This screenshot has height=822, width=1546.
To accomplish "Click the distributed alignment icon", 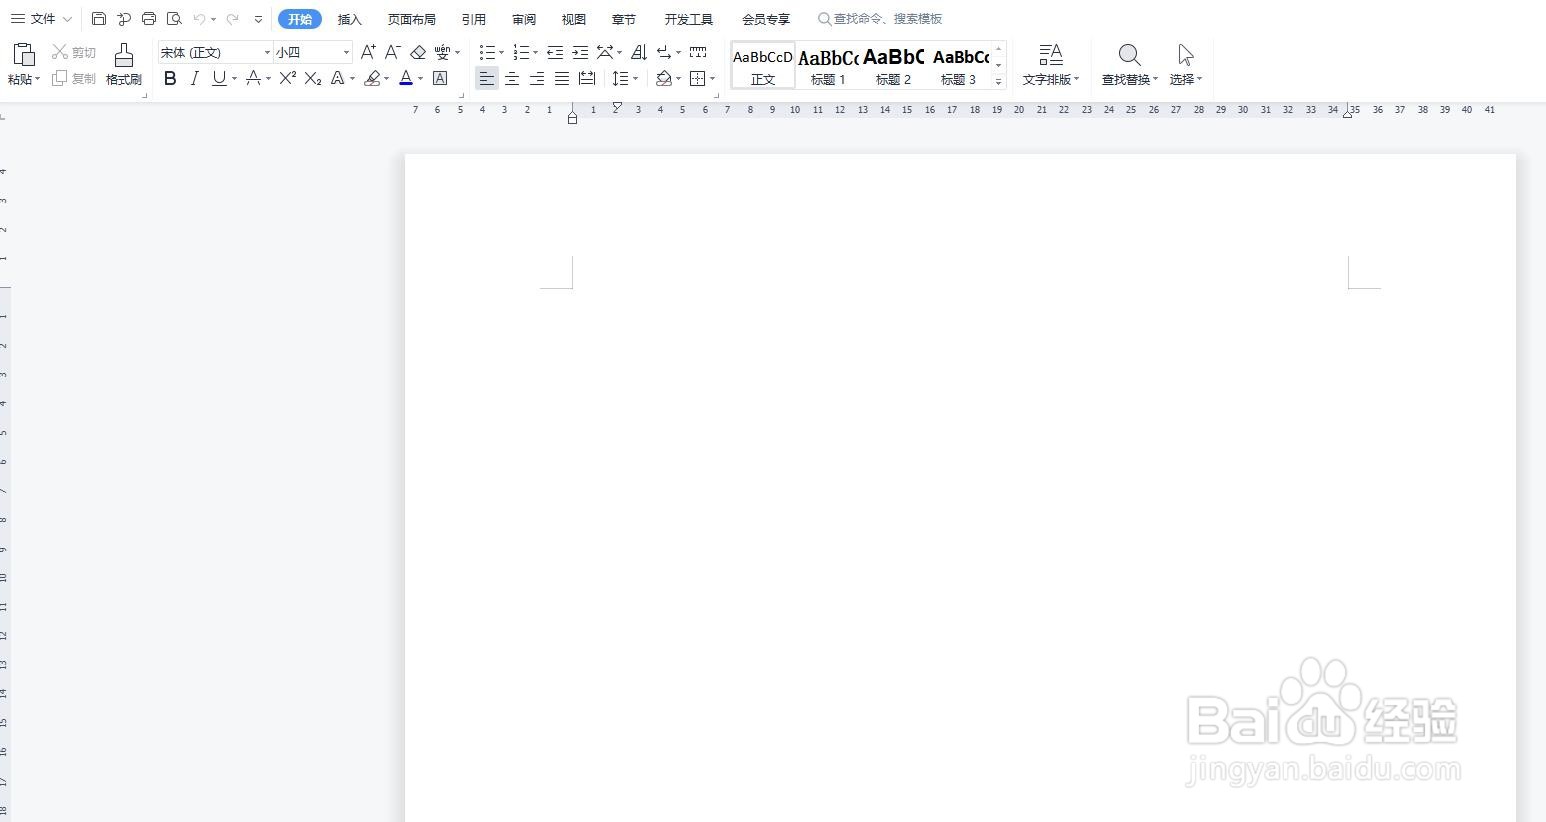I will click(x=587, y=78).
